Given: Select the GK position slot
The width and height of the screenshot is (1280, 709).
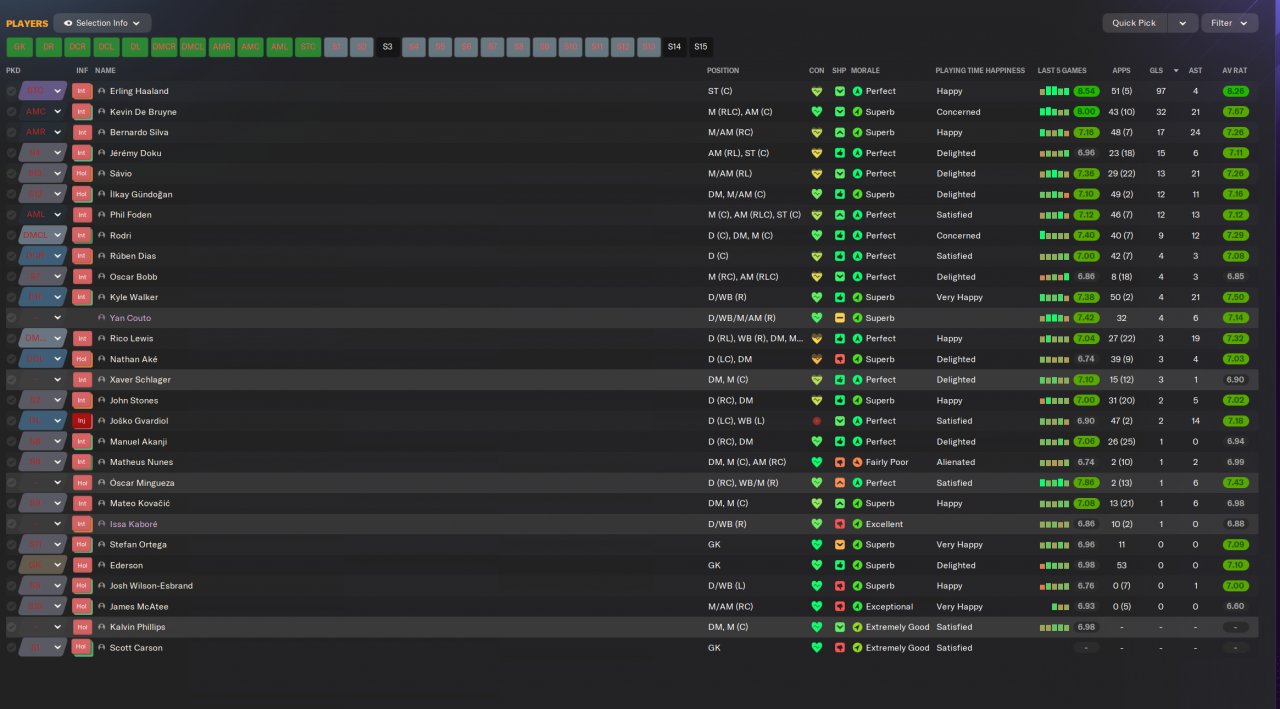Looking at the screenshot, I should 19,47.
